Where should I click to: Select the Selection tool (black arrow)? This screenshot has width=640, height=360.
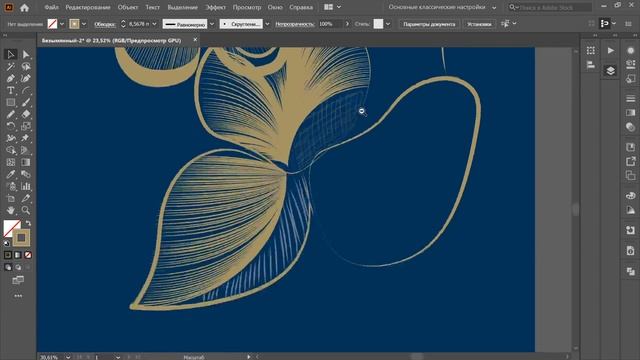click(11, 54)
